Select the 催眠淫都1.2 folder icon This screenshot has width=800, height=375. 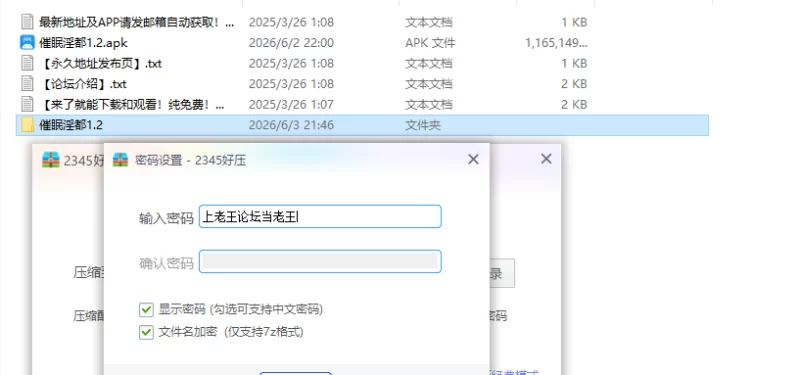coord(27,124)
